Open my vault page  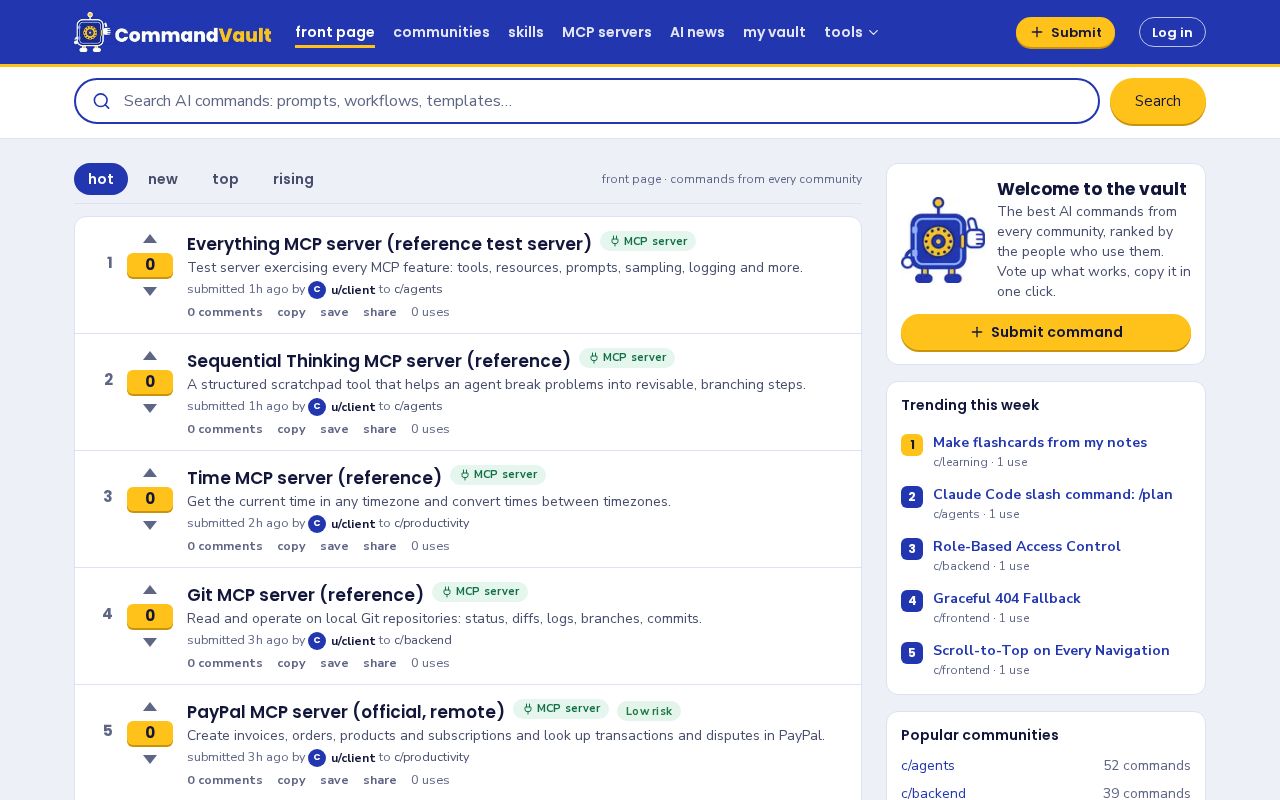(x=774, y=32)
